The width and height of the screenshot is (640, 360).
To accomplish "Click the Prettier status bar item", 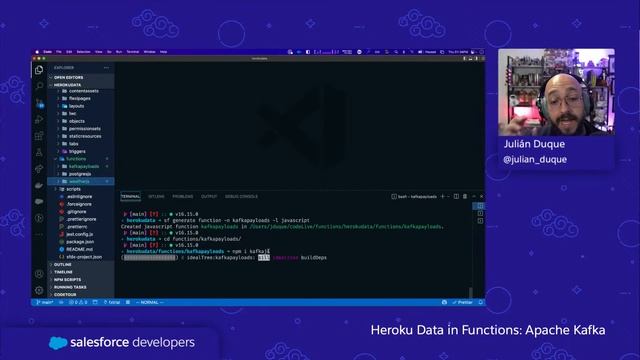I will tap(462, 302).
